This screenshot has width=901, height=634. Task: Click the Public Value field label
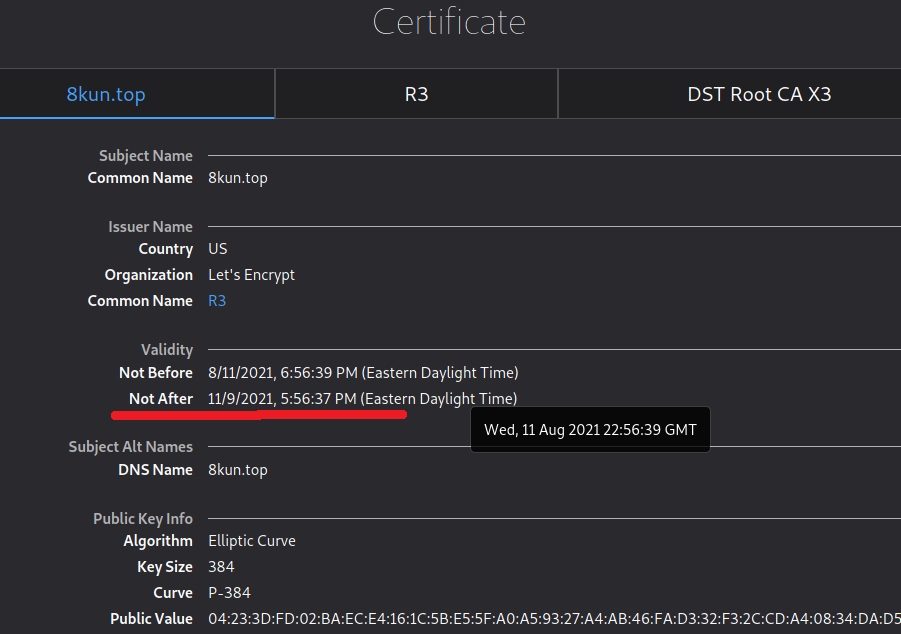(152, 619)
